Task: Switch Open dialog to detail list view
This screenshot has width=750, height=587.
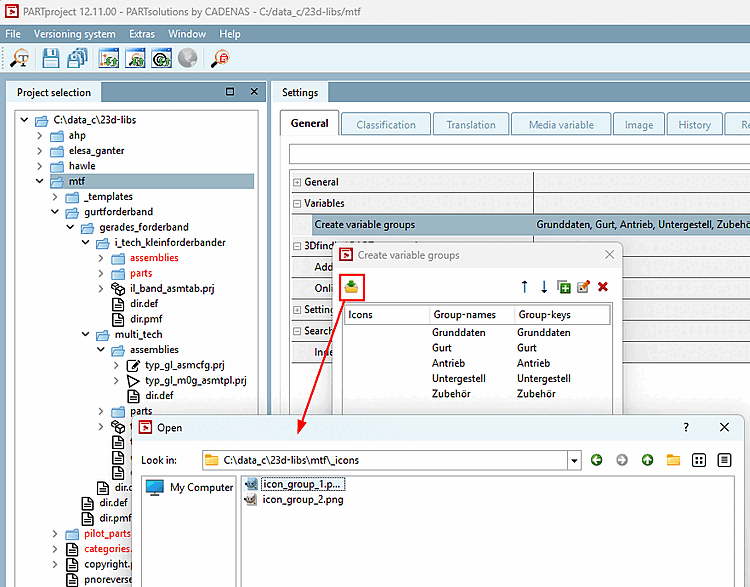Action: pyautogui.click(x=725, y=460)
